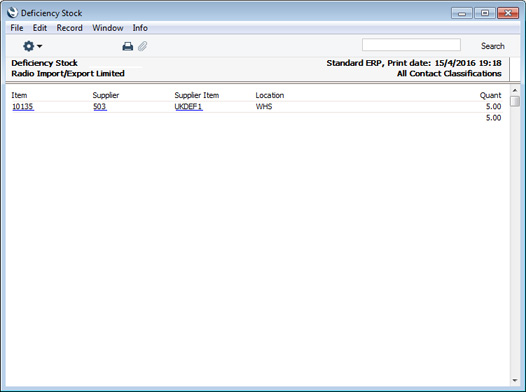Screen dimensions: 526x392
Task: Close the Deficiency Stock window
Action: click(508, 13)
